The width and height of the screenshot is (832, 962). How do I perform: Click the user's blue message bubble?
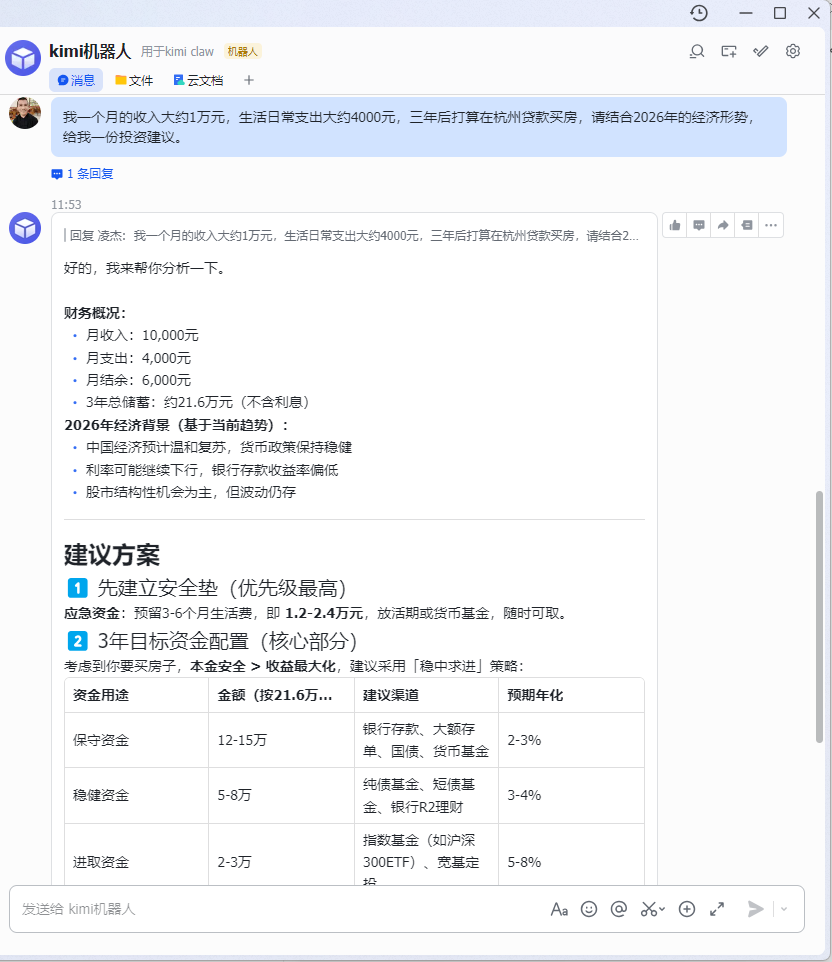[418, 127]
